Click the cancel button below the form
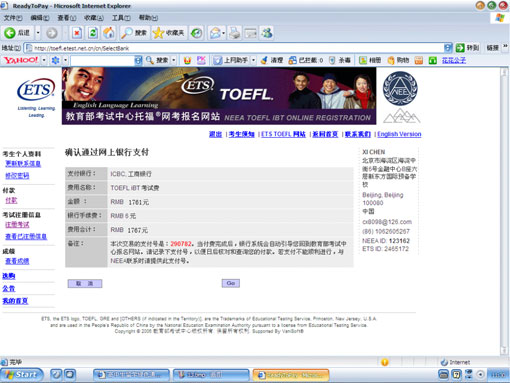The image size is (510, 383). tap(85, 283)
